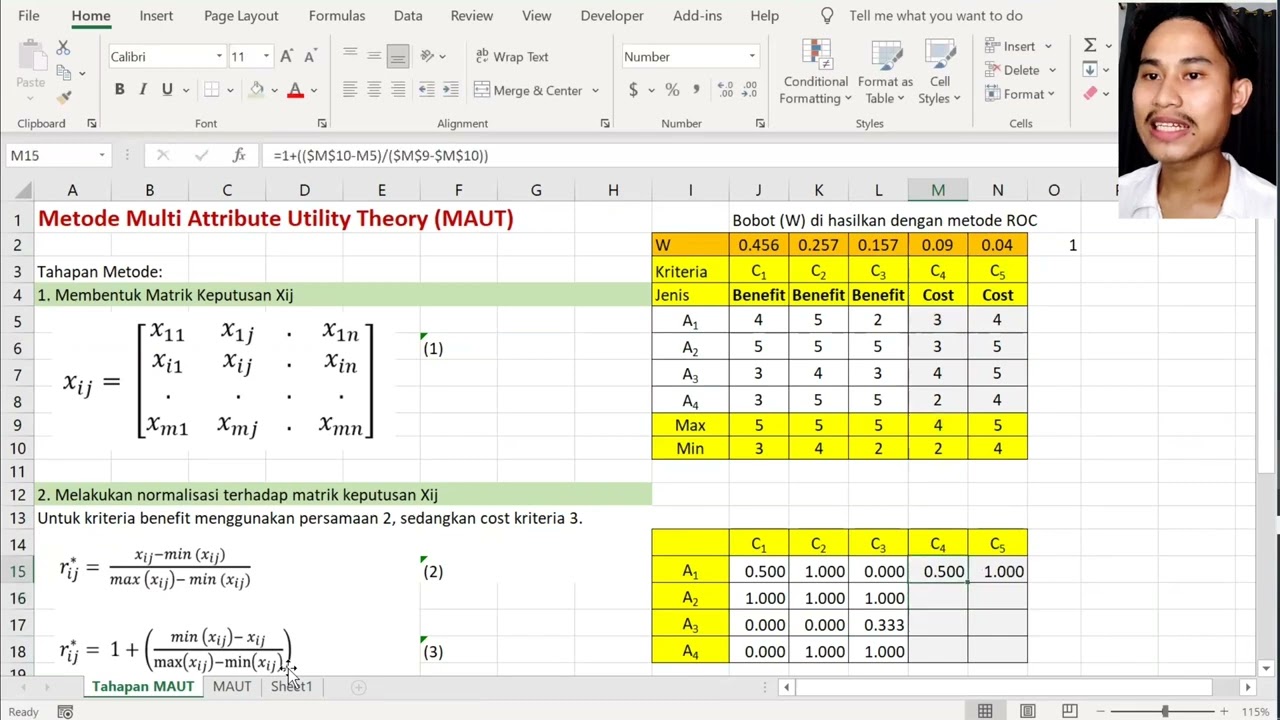Viewport: 1280px width, 720px height.
Task: Open the Font size dropdown
Action: (x=266, y=57)
